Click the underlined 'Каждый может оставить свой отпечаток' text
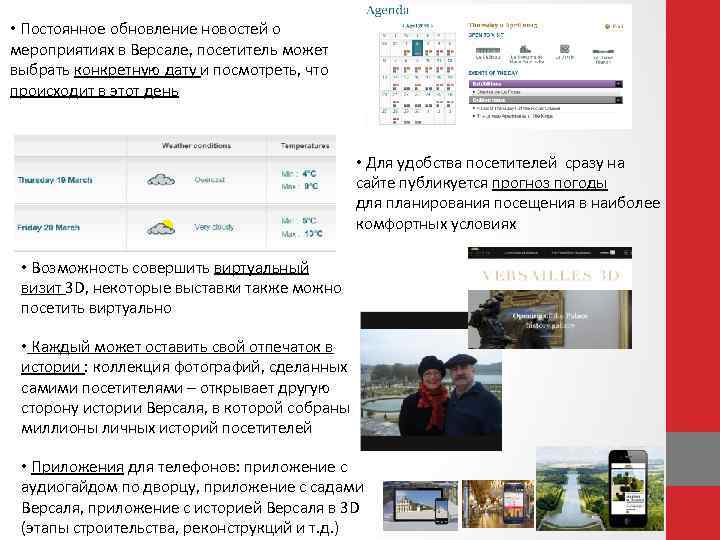The image size is (720, 540). pyautogui.click(x=178, y=347)
